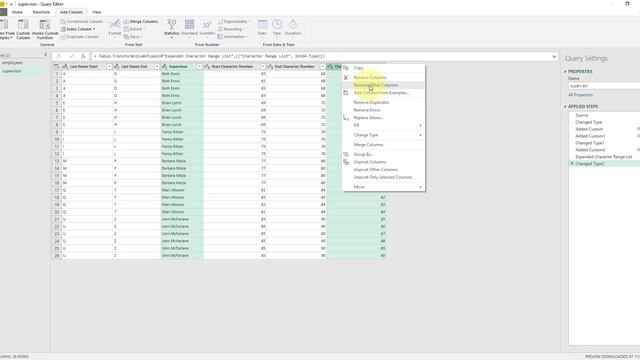Viewport: 640px width, 360px height.
Task: Open the All Properties link
Action: (580, 95)
